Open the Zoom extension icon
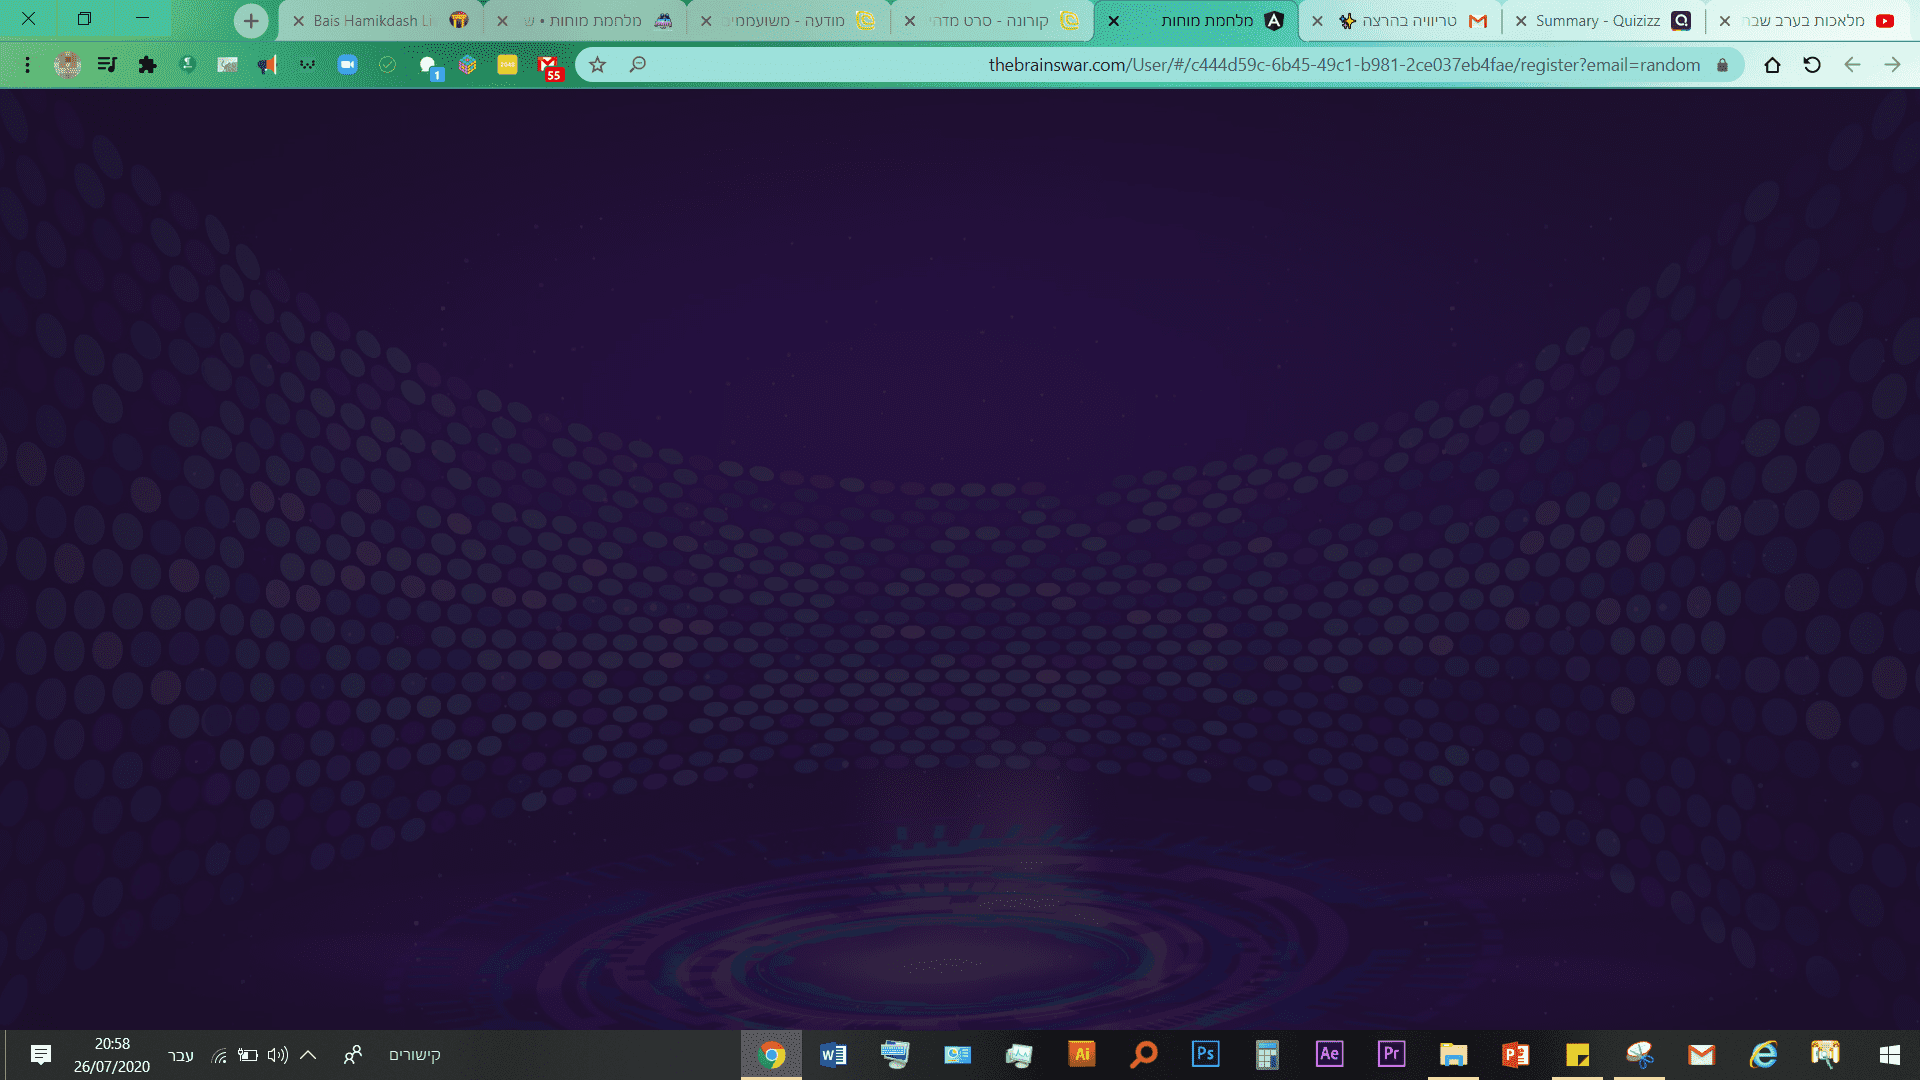The height and width of the screenshot is (1080, 1920). (x=347, y=65)
